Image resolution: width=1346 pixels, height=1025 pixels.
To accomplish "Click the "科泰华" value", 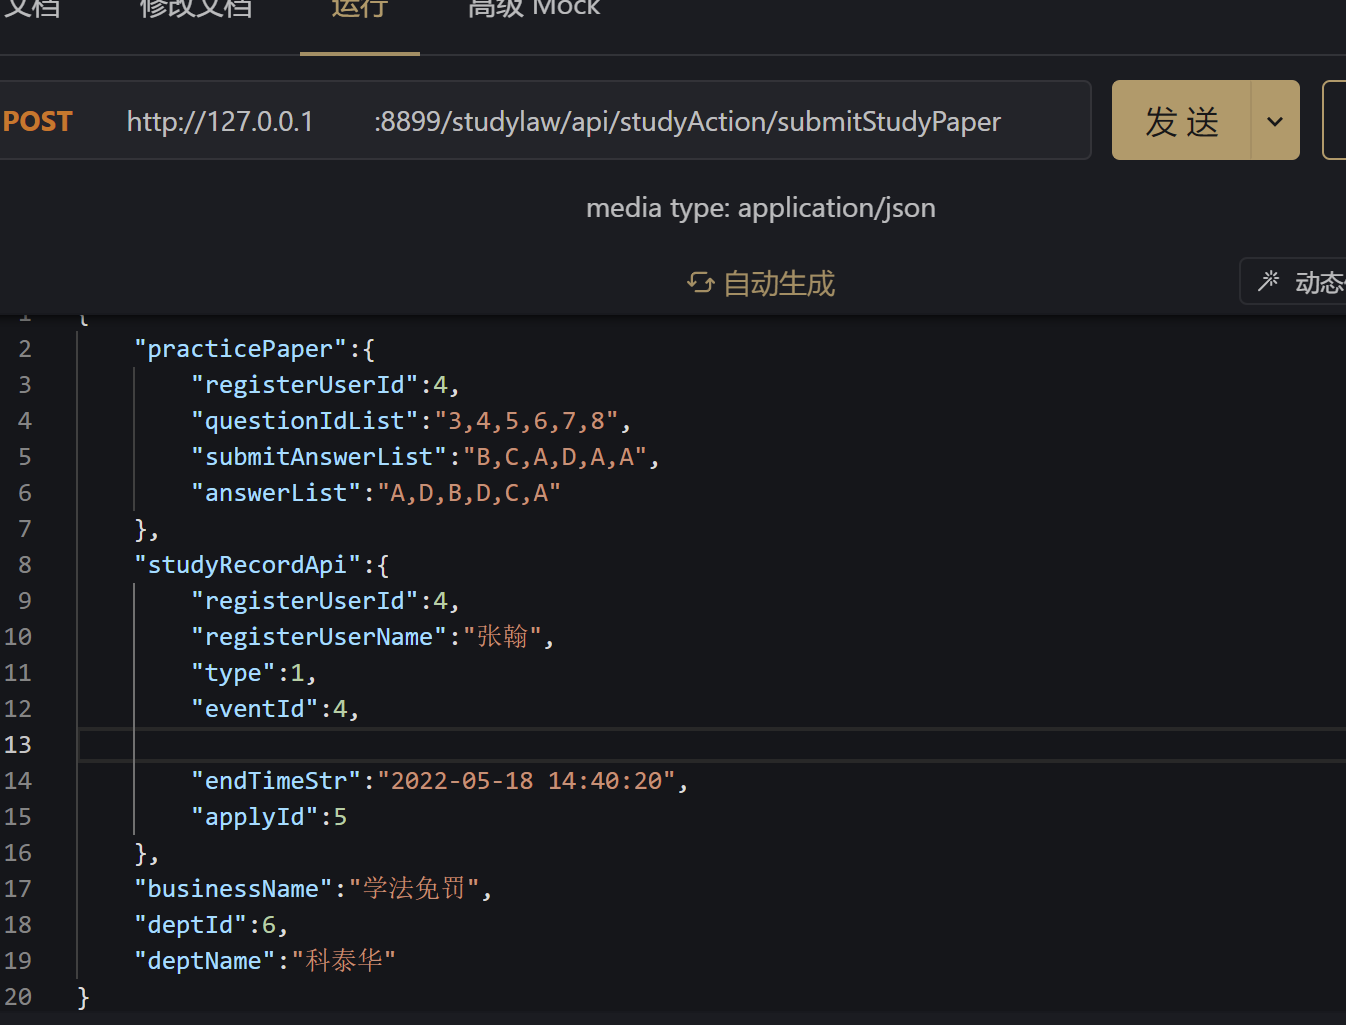I will tap(344, 961).
